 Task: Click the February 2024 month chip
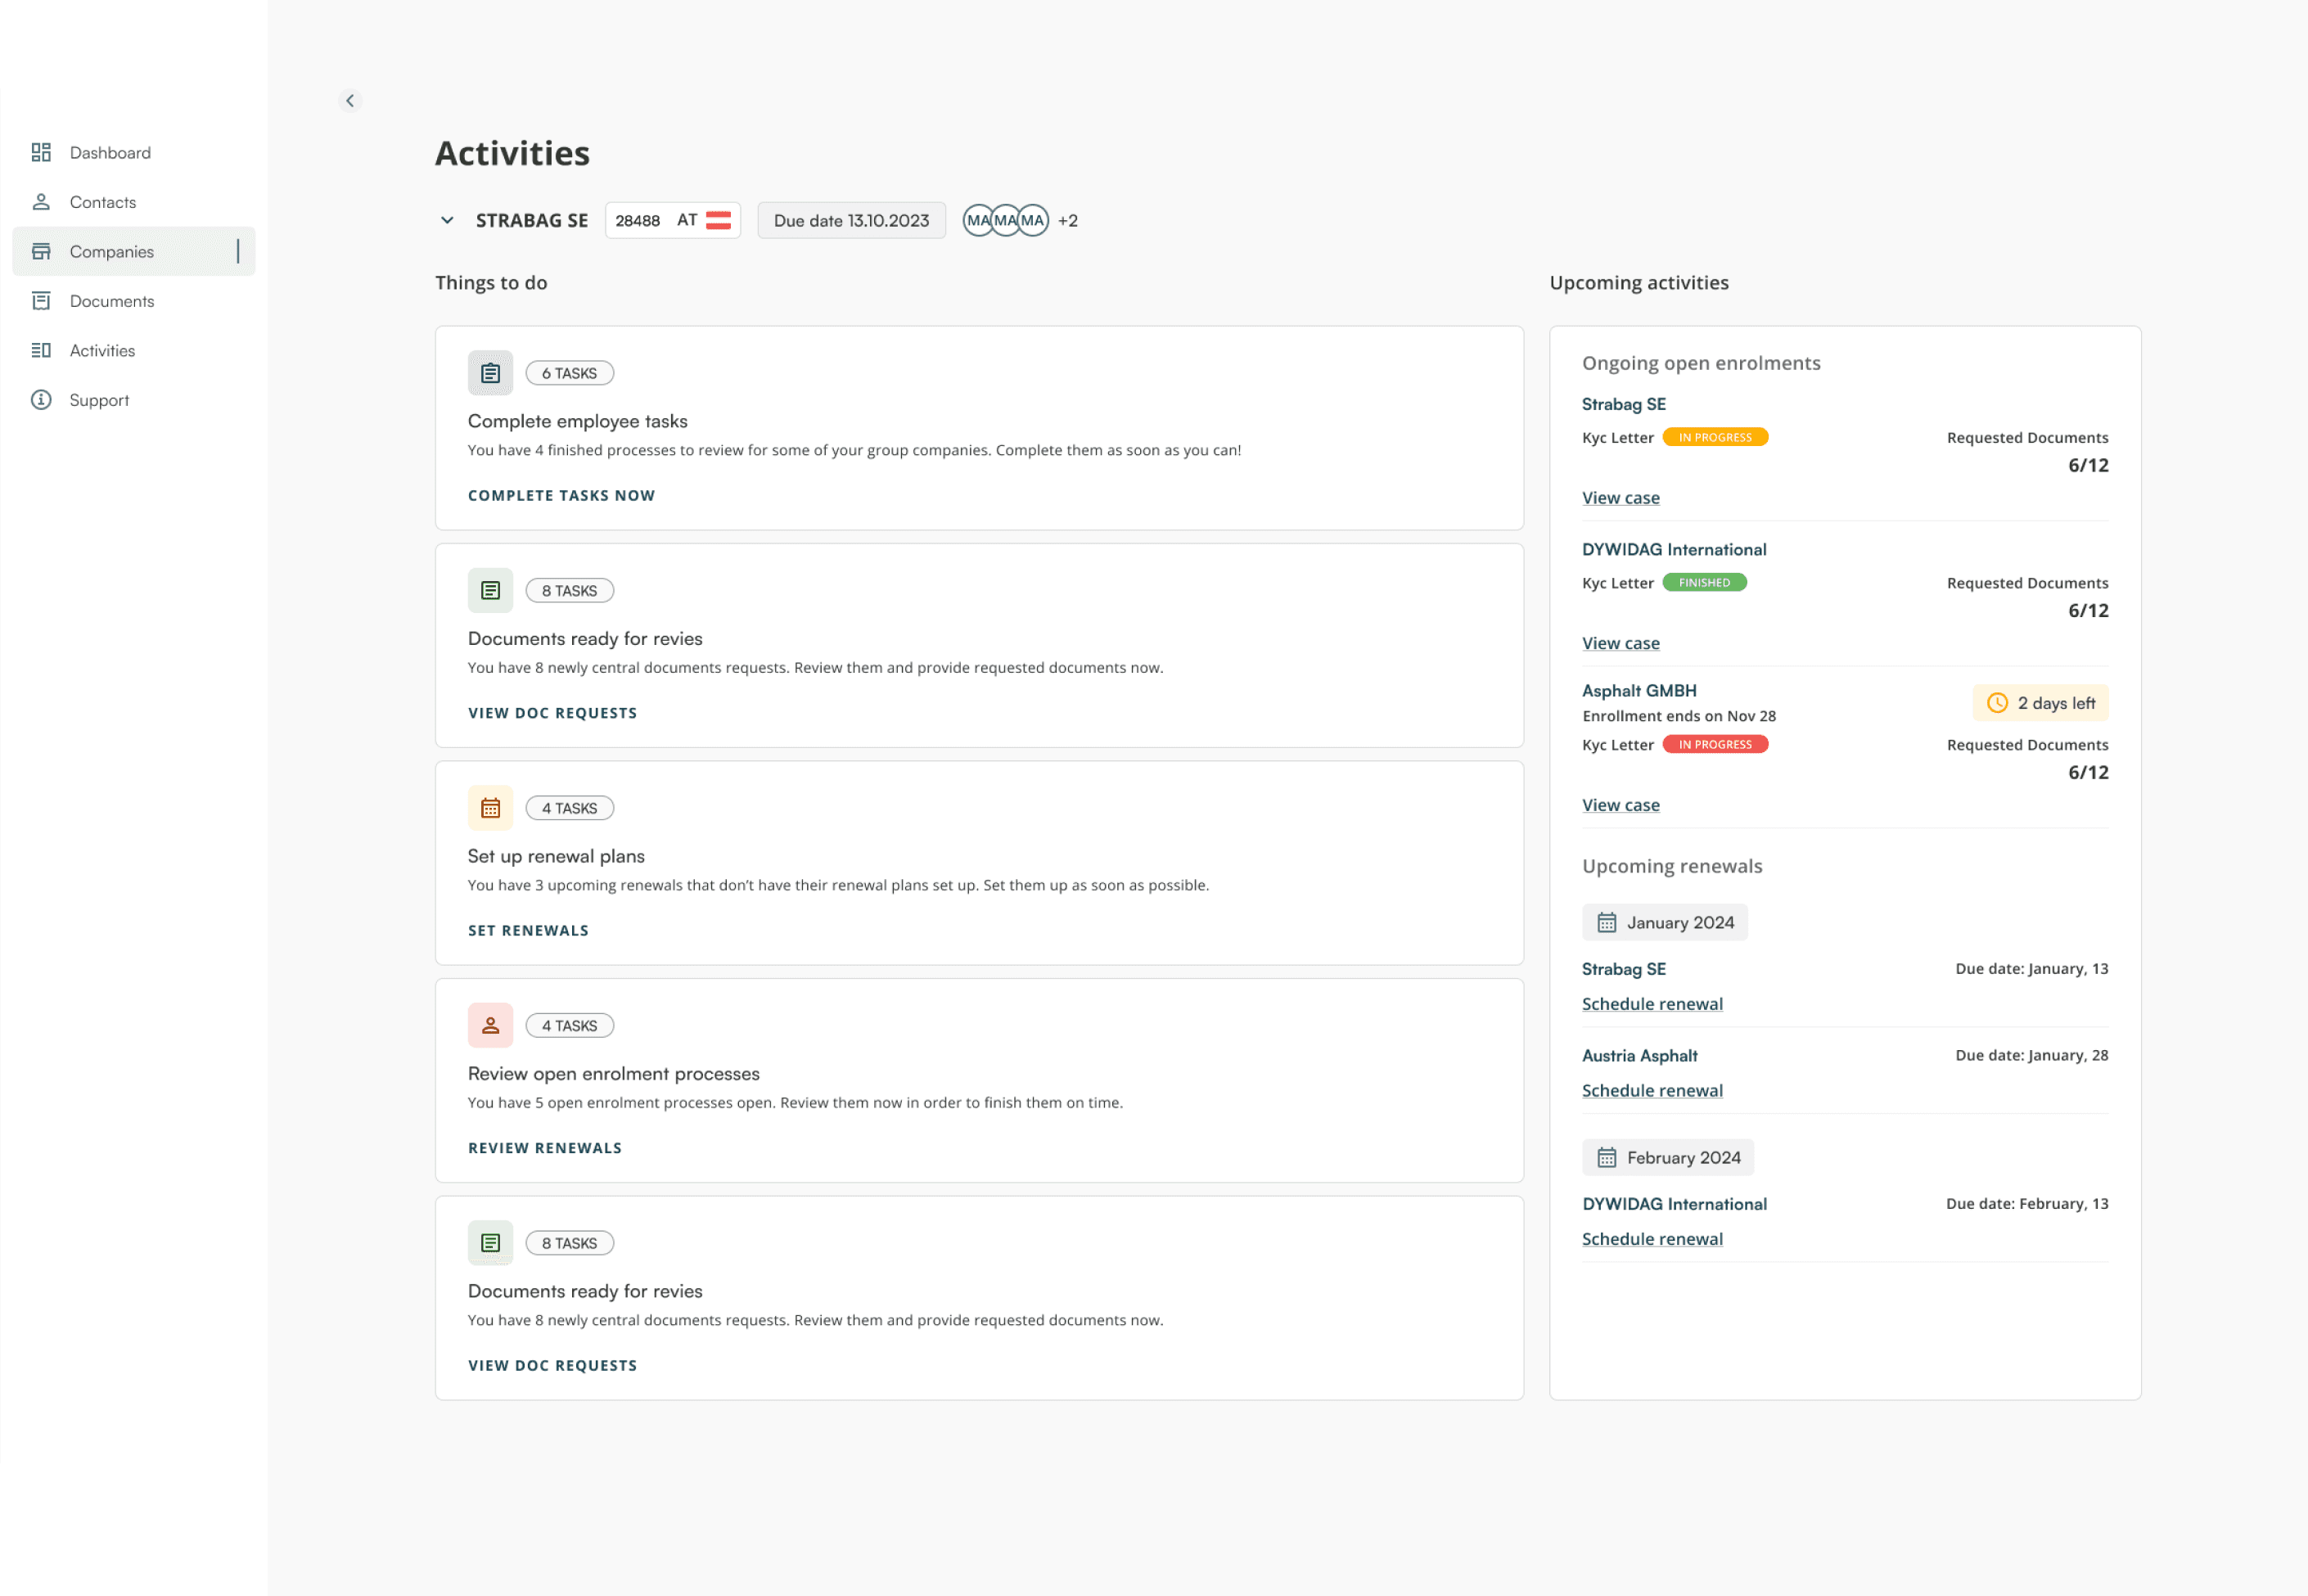pyautogui.click(x=1667, y=1157)
